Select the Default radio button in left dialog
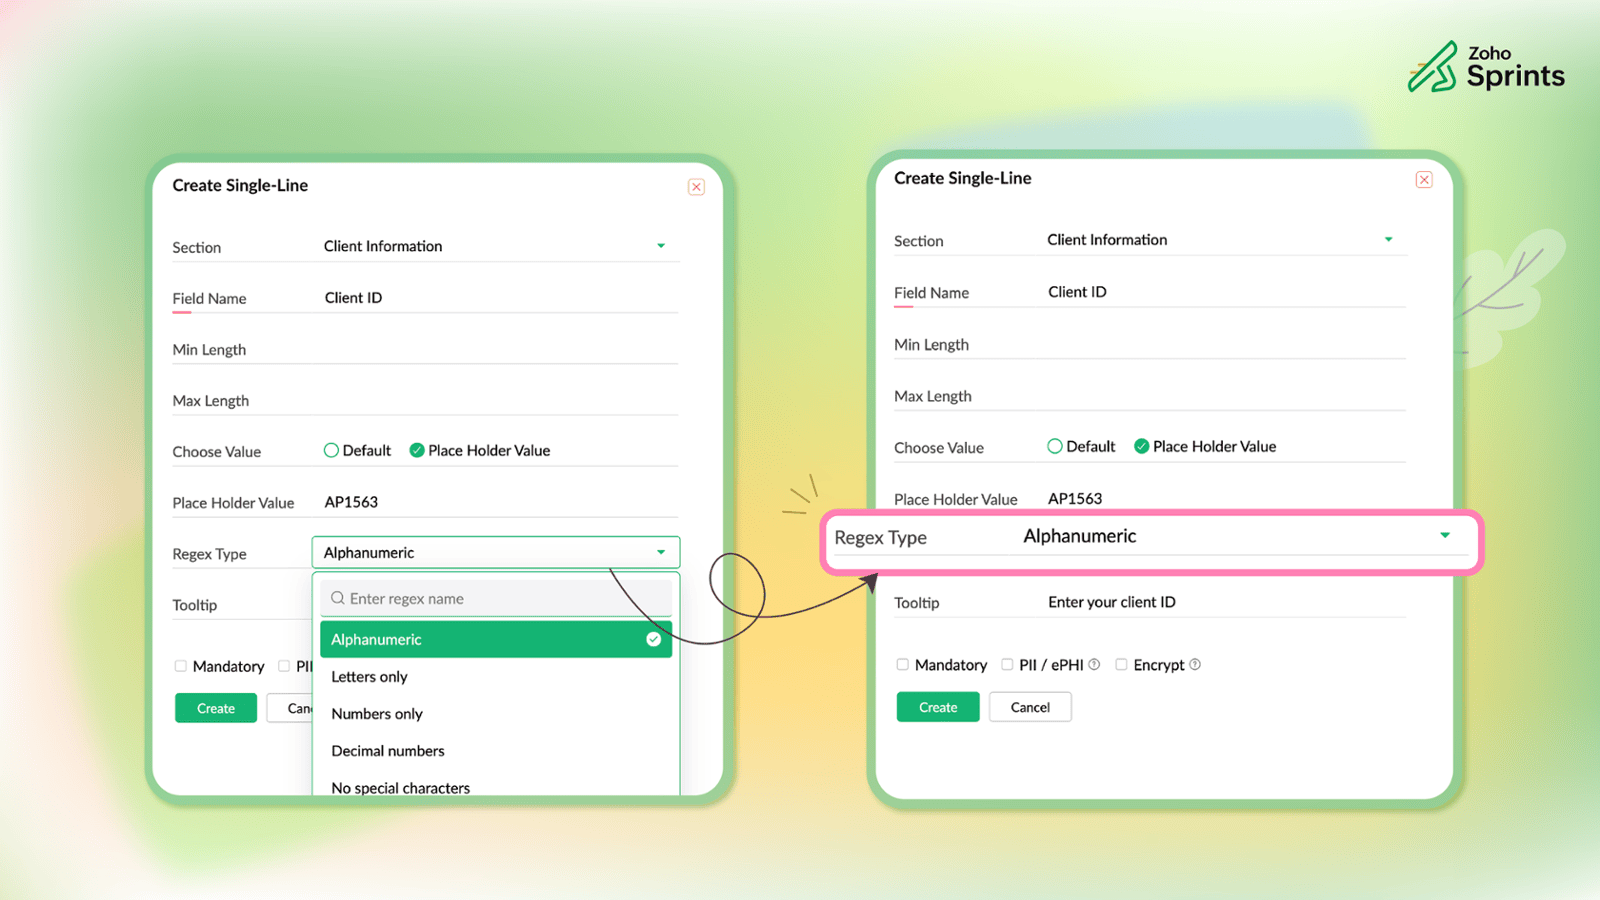Screen dimensions: 1600x900 click(x=331, y=450)
